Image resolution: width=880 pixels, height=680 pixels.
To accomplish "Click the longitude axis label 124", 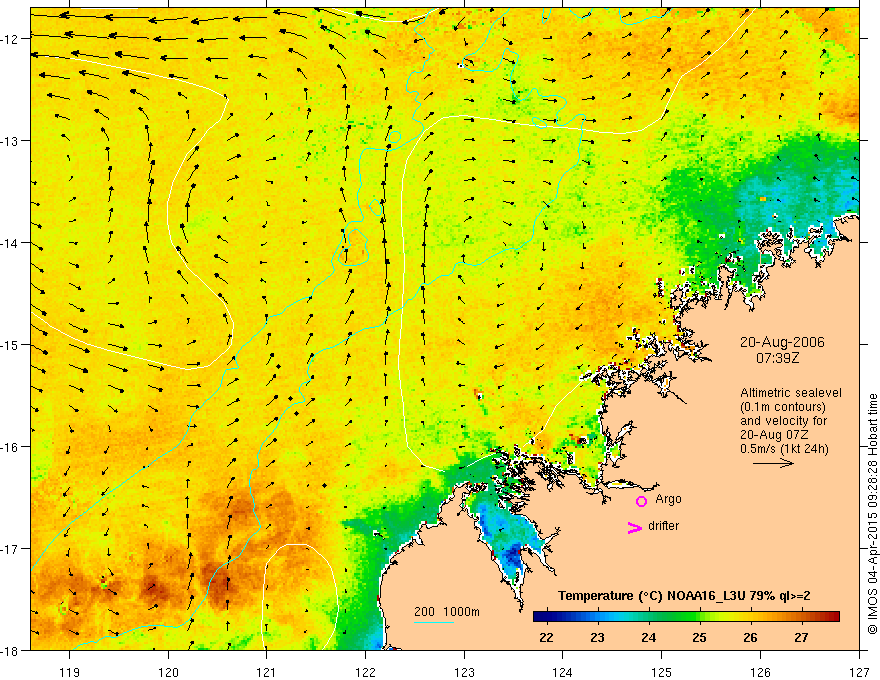I will (x=563, y=672).
